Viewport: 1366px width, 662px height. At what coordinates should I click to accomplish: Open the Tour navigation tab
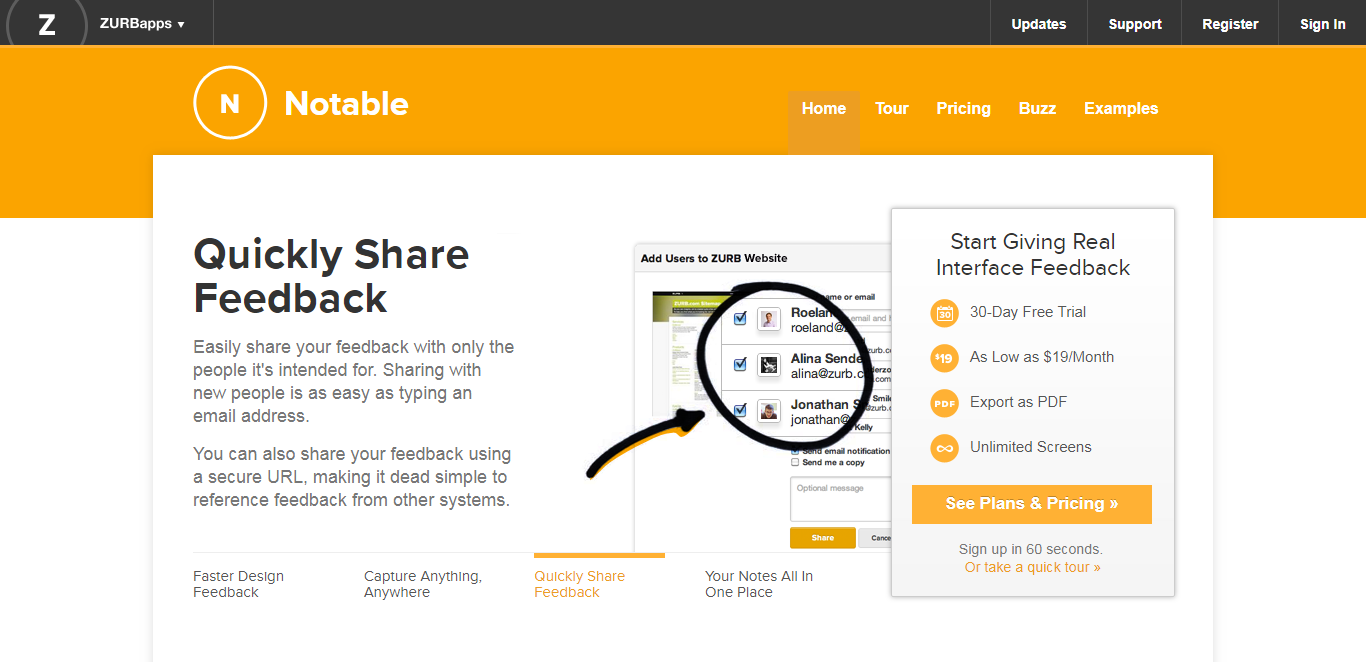coord(892,109)
